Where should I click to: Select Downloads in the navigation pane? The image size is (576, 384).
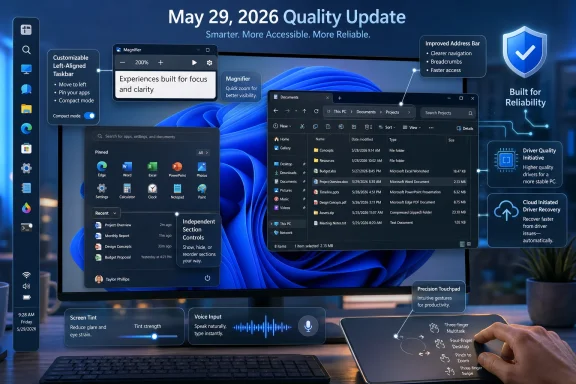click(286, 173)
